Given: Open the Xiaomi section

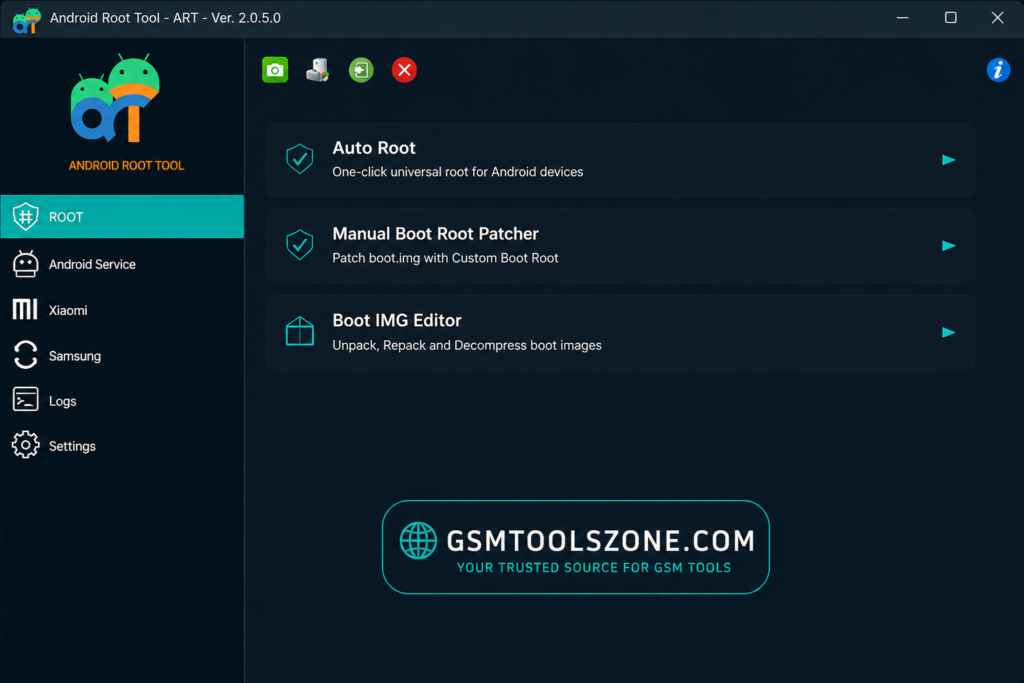Looking at the screenshot, I should [122, 310].
